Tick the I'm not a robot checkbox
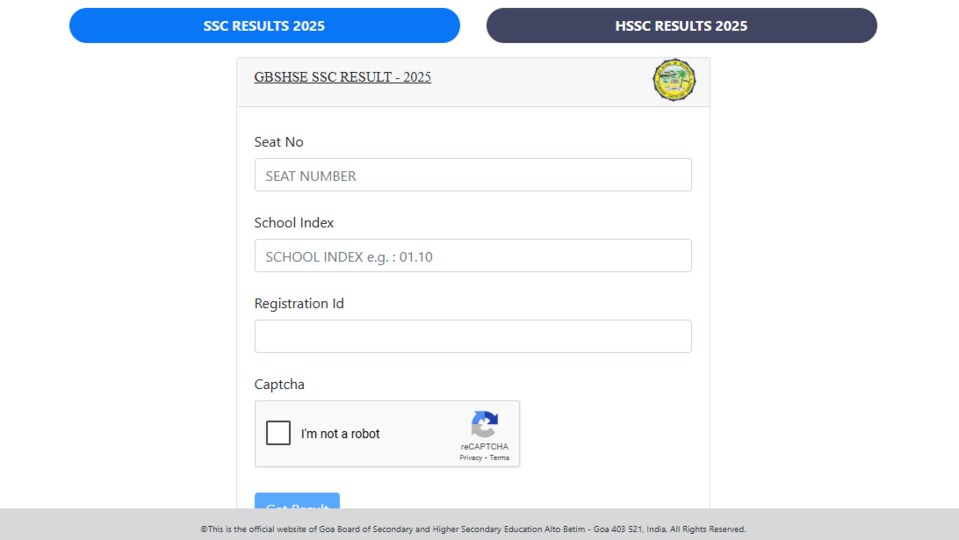Screen dimensions: 959x540 278,433
